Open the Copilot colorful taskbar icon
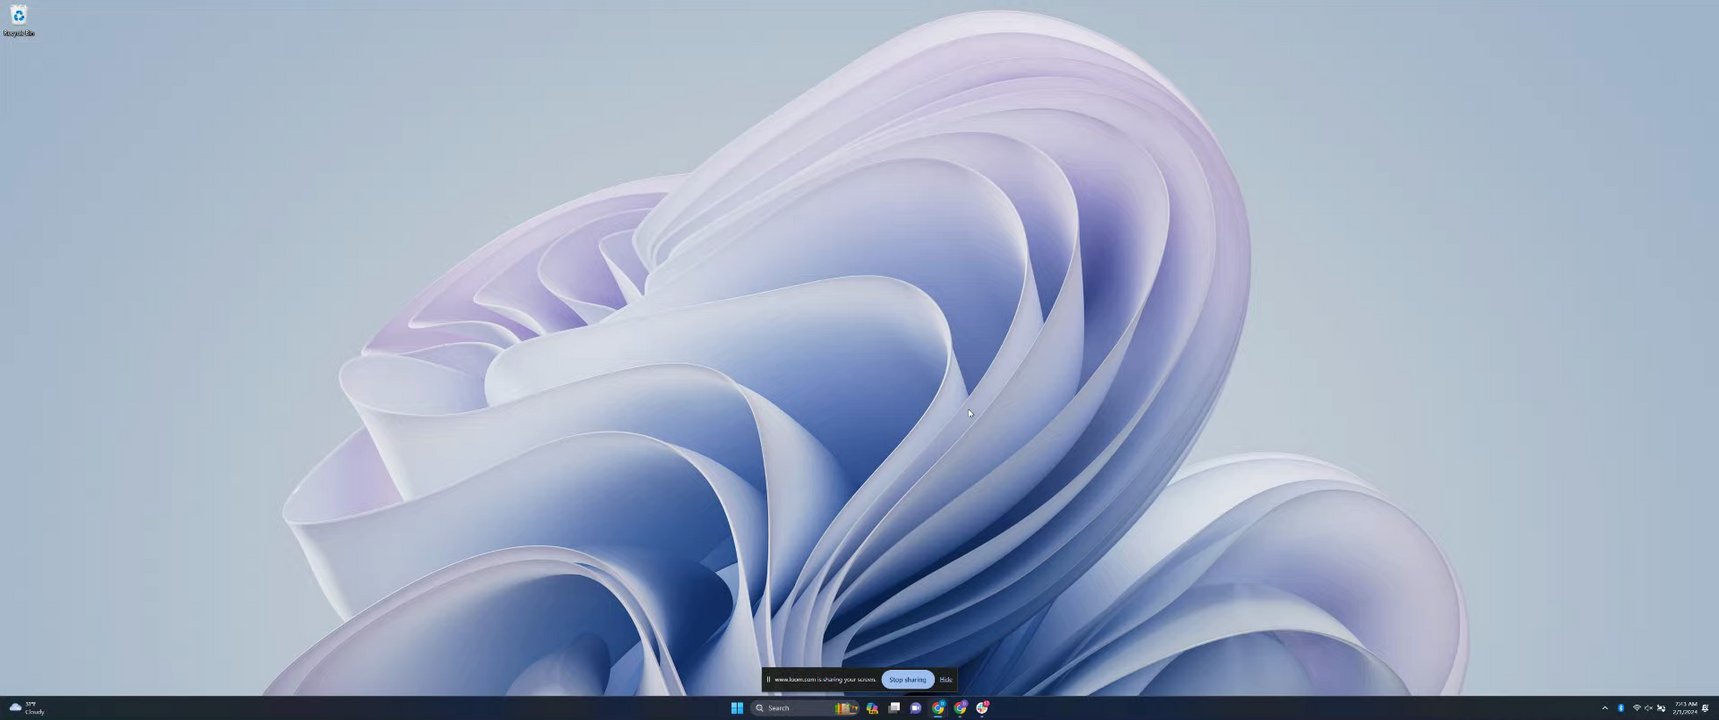Screen dimensions: 1719x720 (872, 708)
